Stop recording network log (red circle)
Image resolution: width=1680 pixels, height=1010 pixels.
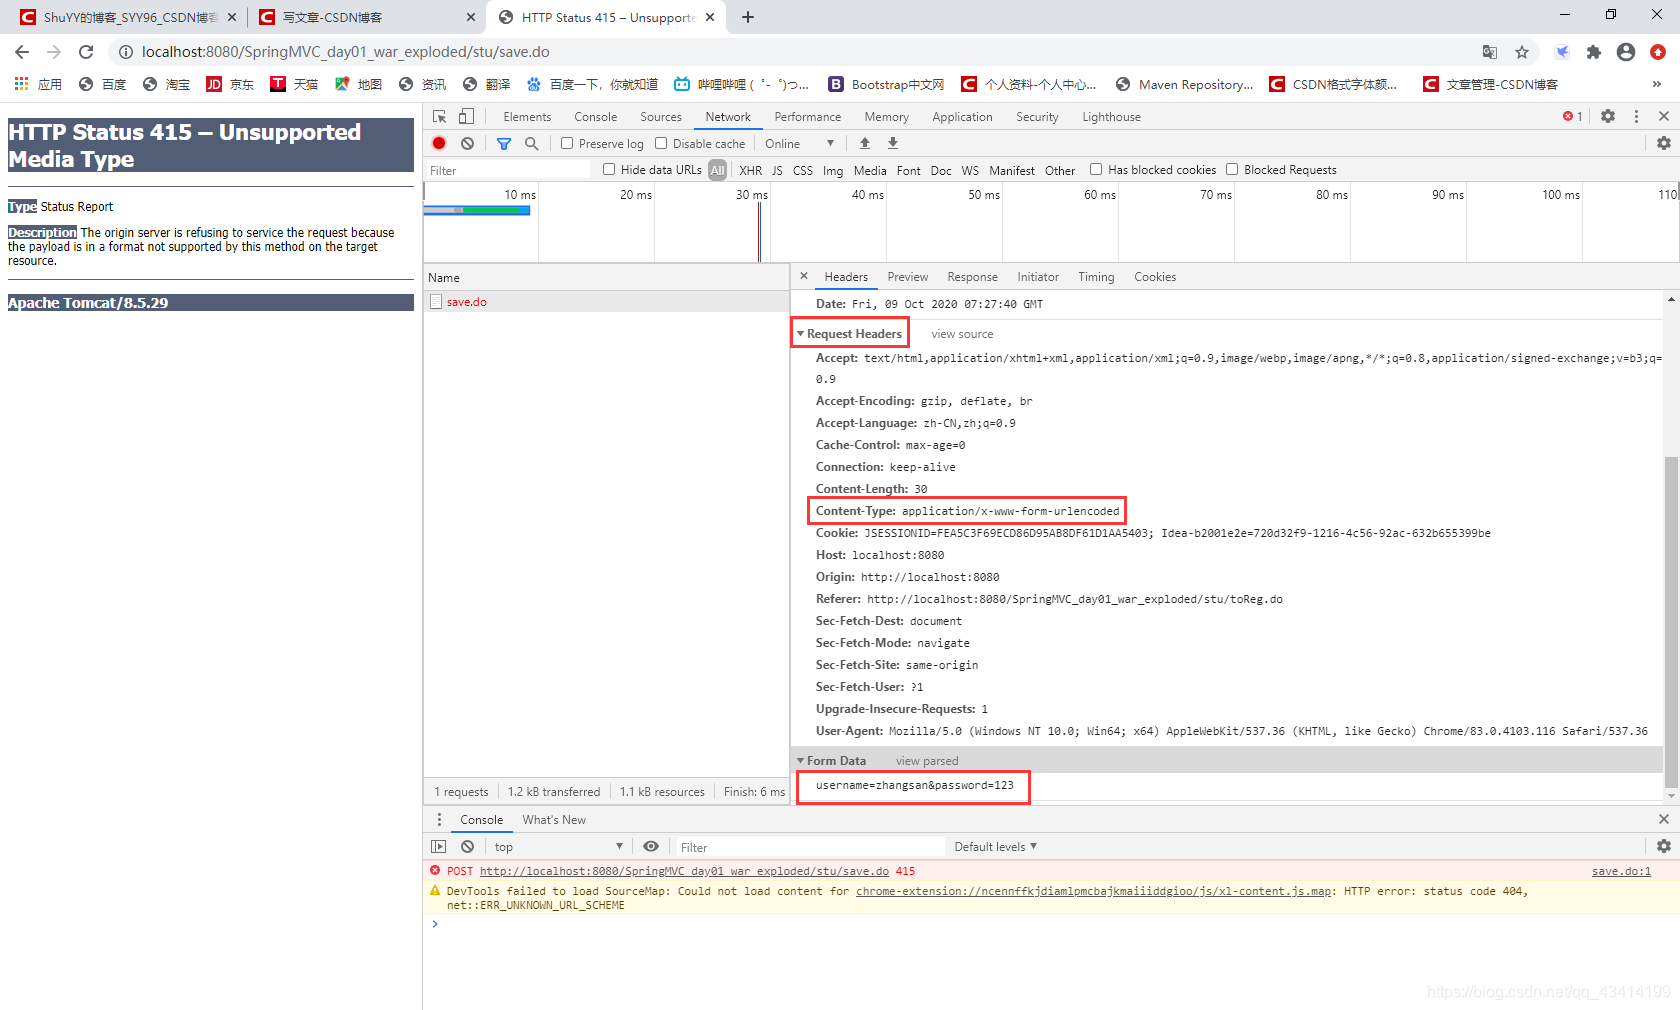439,143
